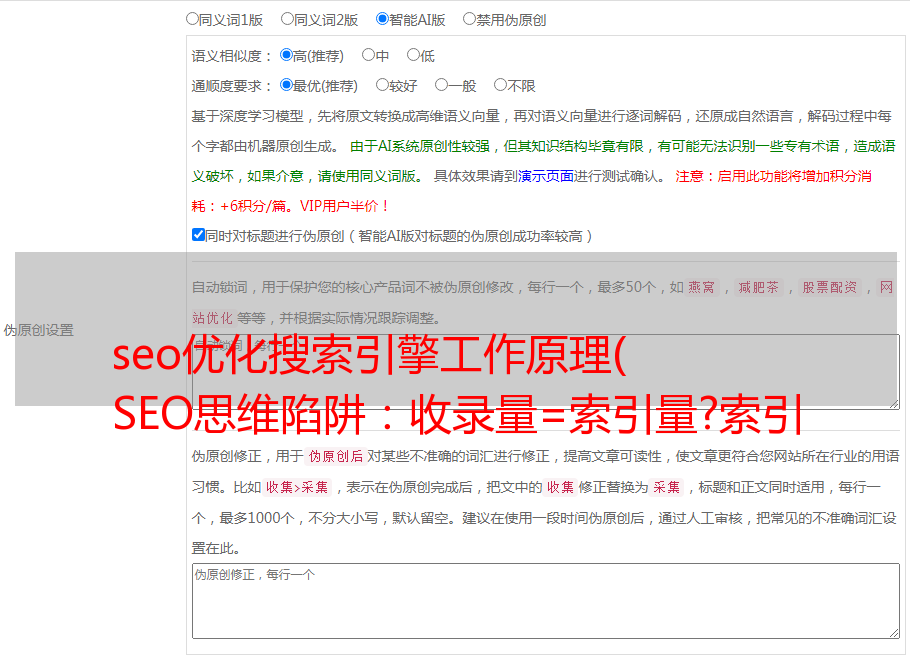The image size is (911, 658).
Task: Toggle 同时对标题进行伪原创 checkbox
Action: (x=198, y=235)
